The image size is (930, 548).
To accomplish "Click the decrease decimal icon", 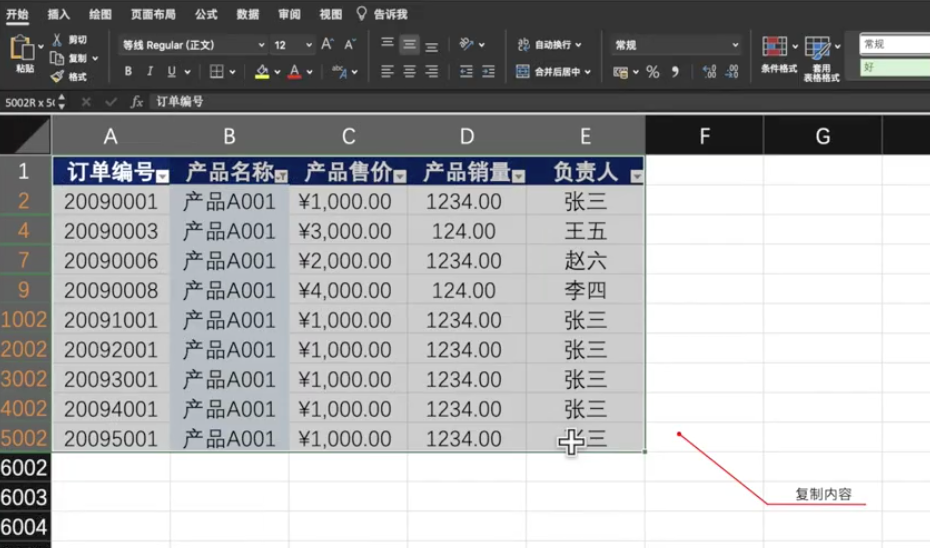I will [732, 72].
